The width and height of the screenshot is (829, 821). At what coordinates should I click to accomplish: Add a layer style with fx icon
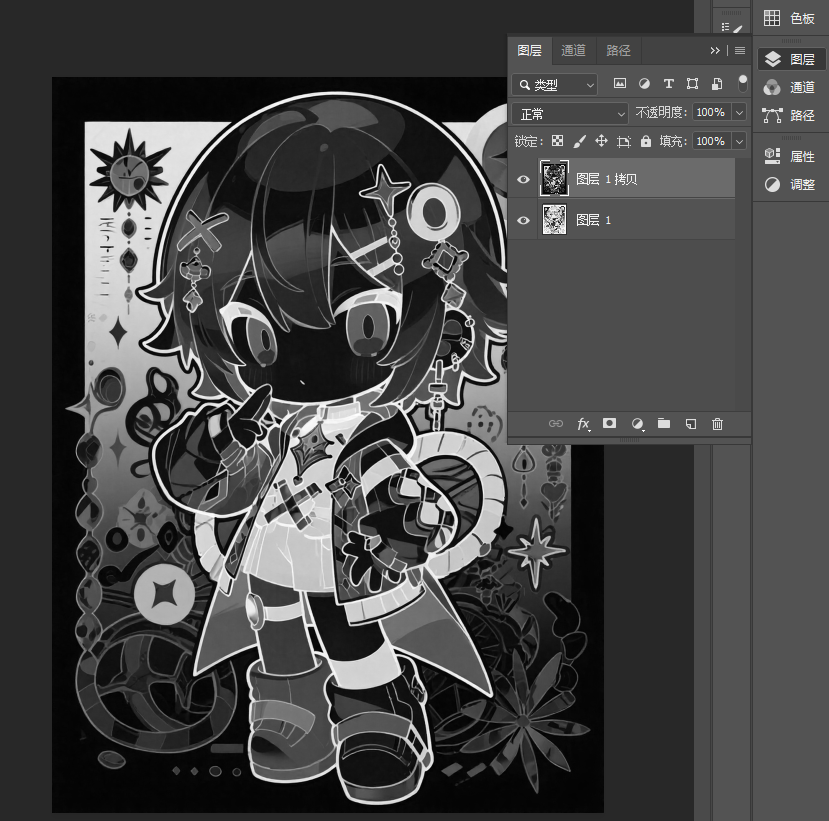[583, 424]
